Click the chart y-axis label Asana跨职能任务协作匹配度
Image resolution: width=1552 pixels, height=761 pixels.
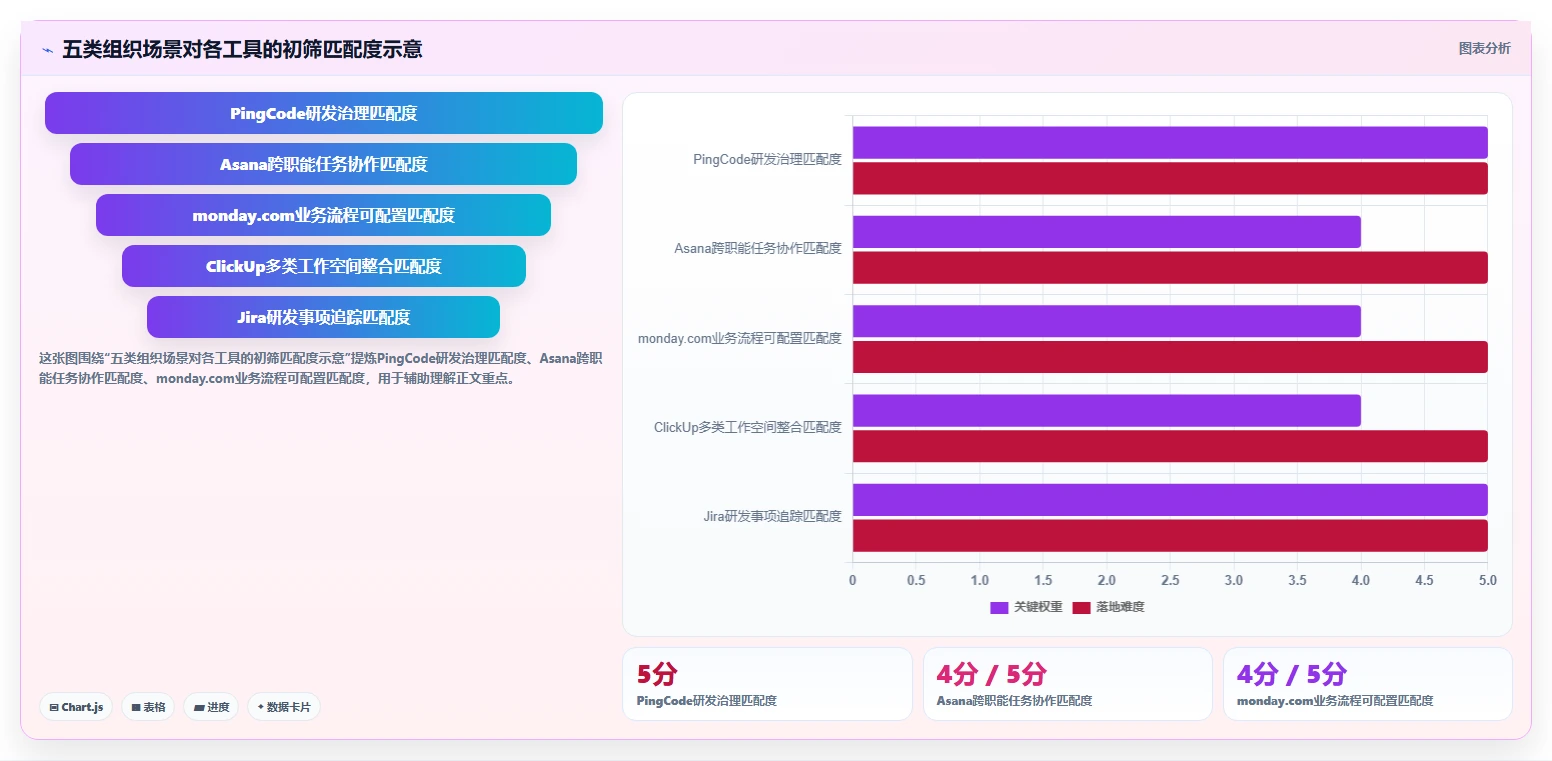tap(758, 249)
